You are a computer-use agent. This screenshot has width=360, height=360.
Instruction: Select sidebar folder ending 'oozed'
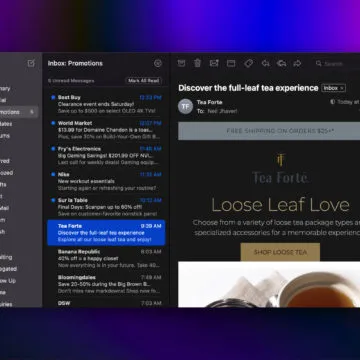7,173
